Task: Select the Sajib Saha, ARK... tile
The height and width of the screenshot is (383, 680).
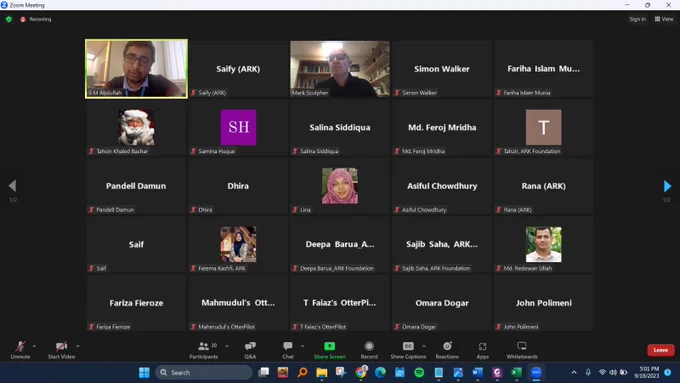Action: pyautogui.click(x=441, y=245)
